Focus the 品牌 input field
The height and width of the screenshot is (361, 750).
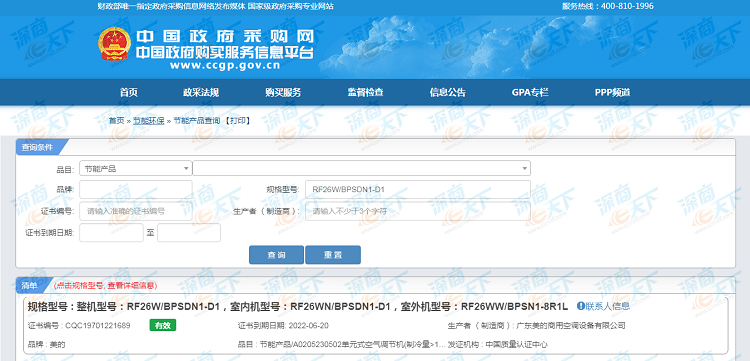click(136, 189)
